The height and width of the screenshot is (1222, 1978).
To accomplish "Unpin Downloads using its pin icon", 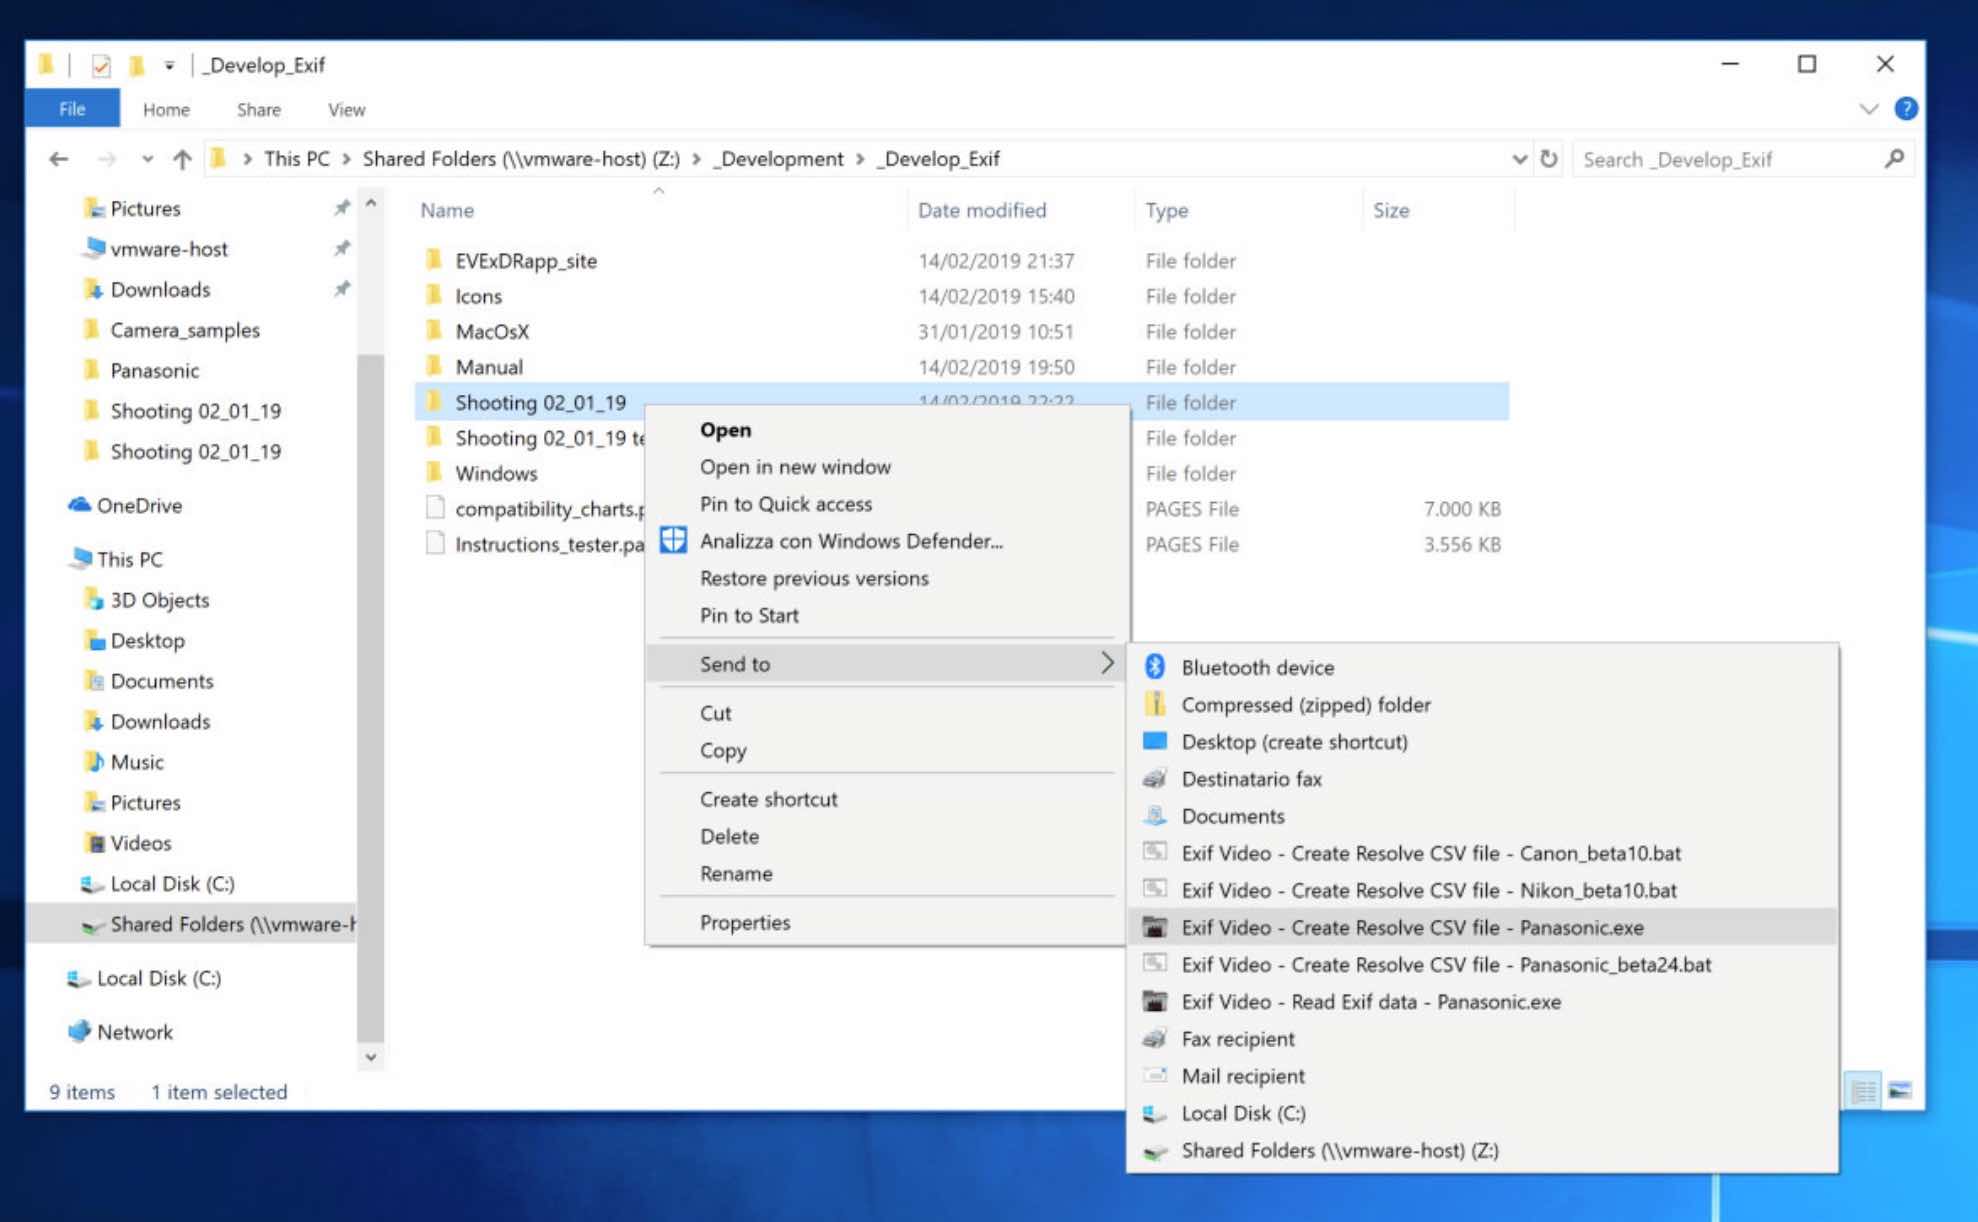I will [x=342, y=289].
